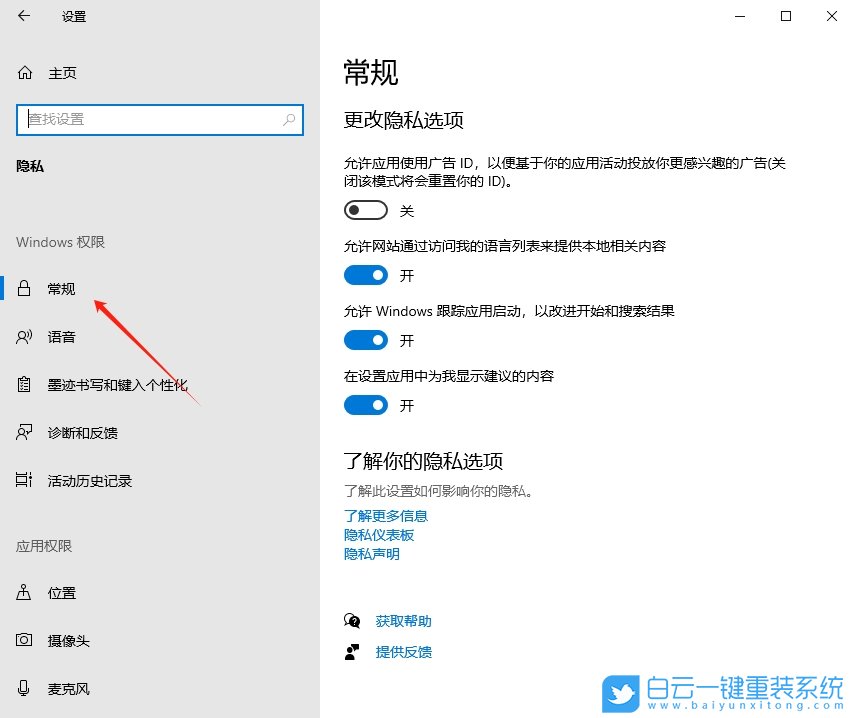Turn off Windows app launch tracking
855x718 pixels.
[365, 340]
